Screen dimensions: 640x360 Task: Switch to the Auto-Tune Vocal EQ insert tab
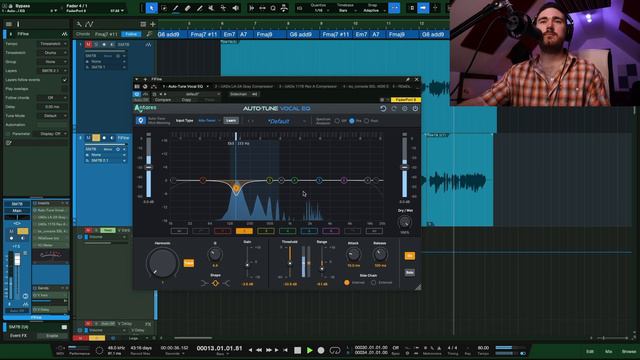(x=186, y=87)
